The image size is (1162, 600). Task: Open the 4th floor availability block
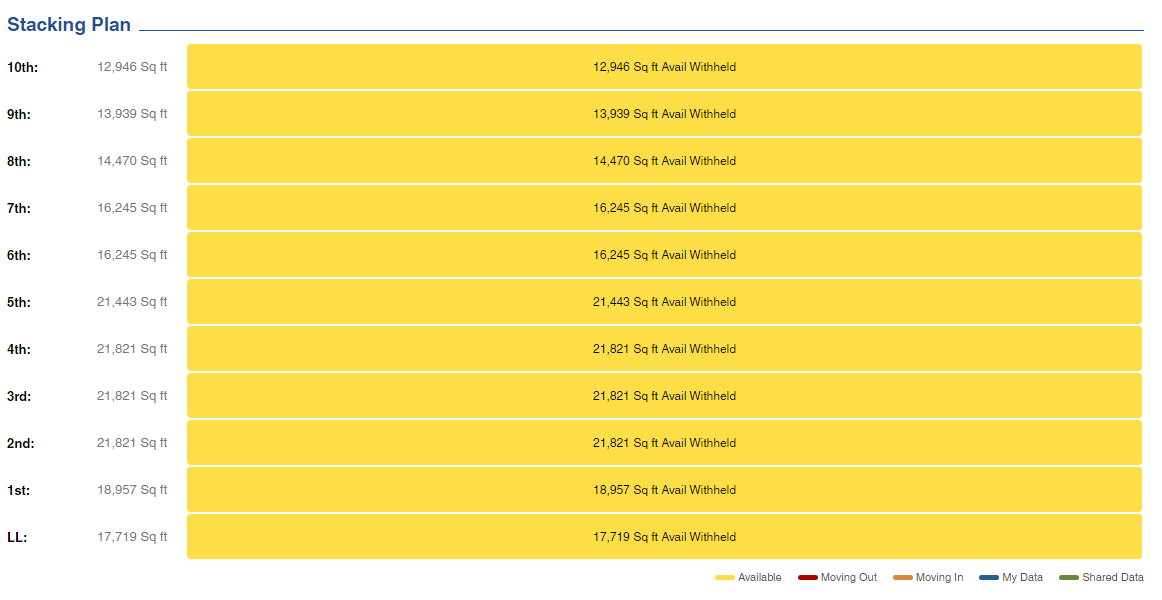(664, 349)
